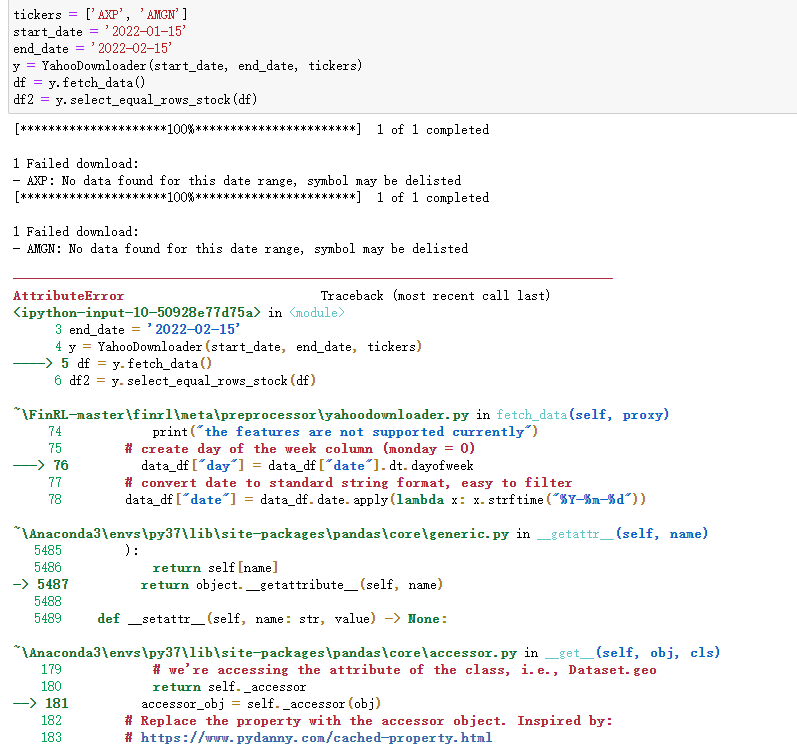797x754 pixels.
Task: Click the tickers assignment line in code cell
Action: pos(100,15)
